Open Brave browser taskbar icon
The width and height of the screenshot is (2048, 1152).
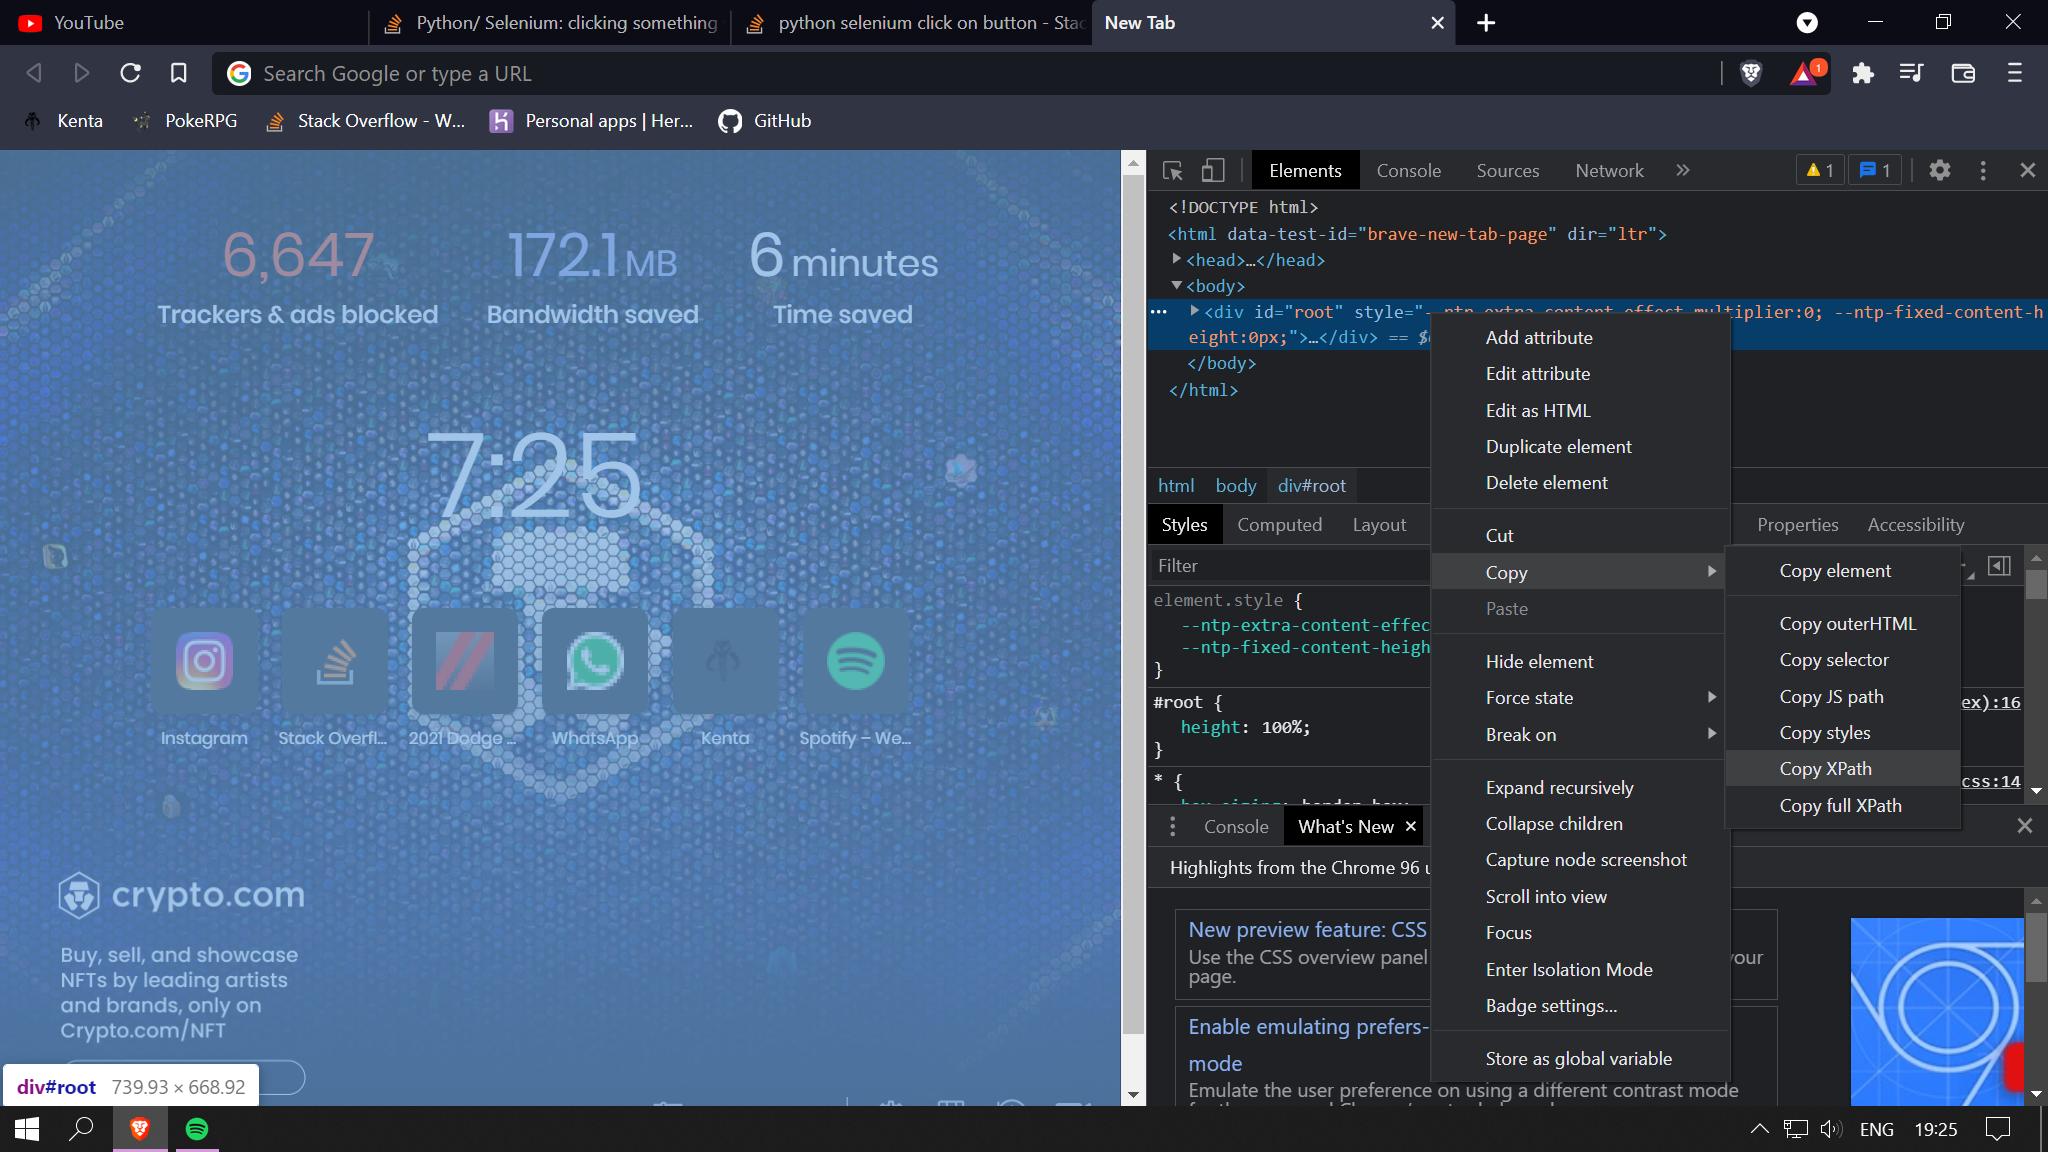coord(140,1129)
